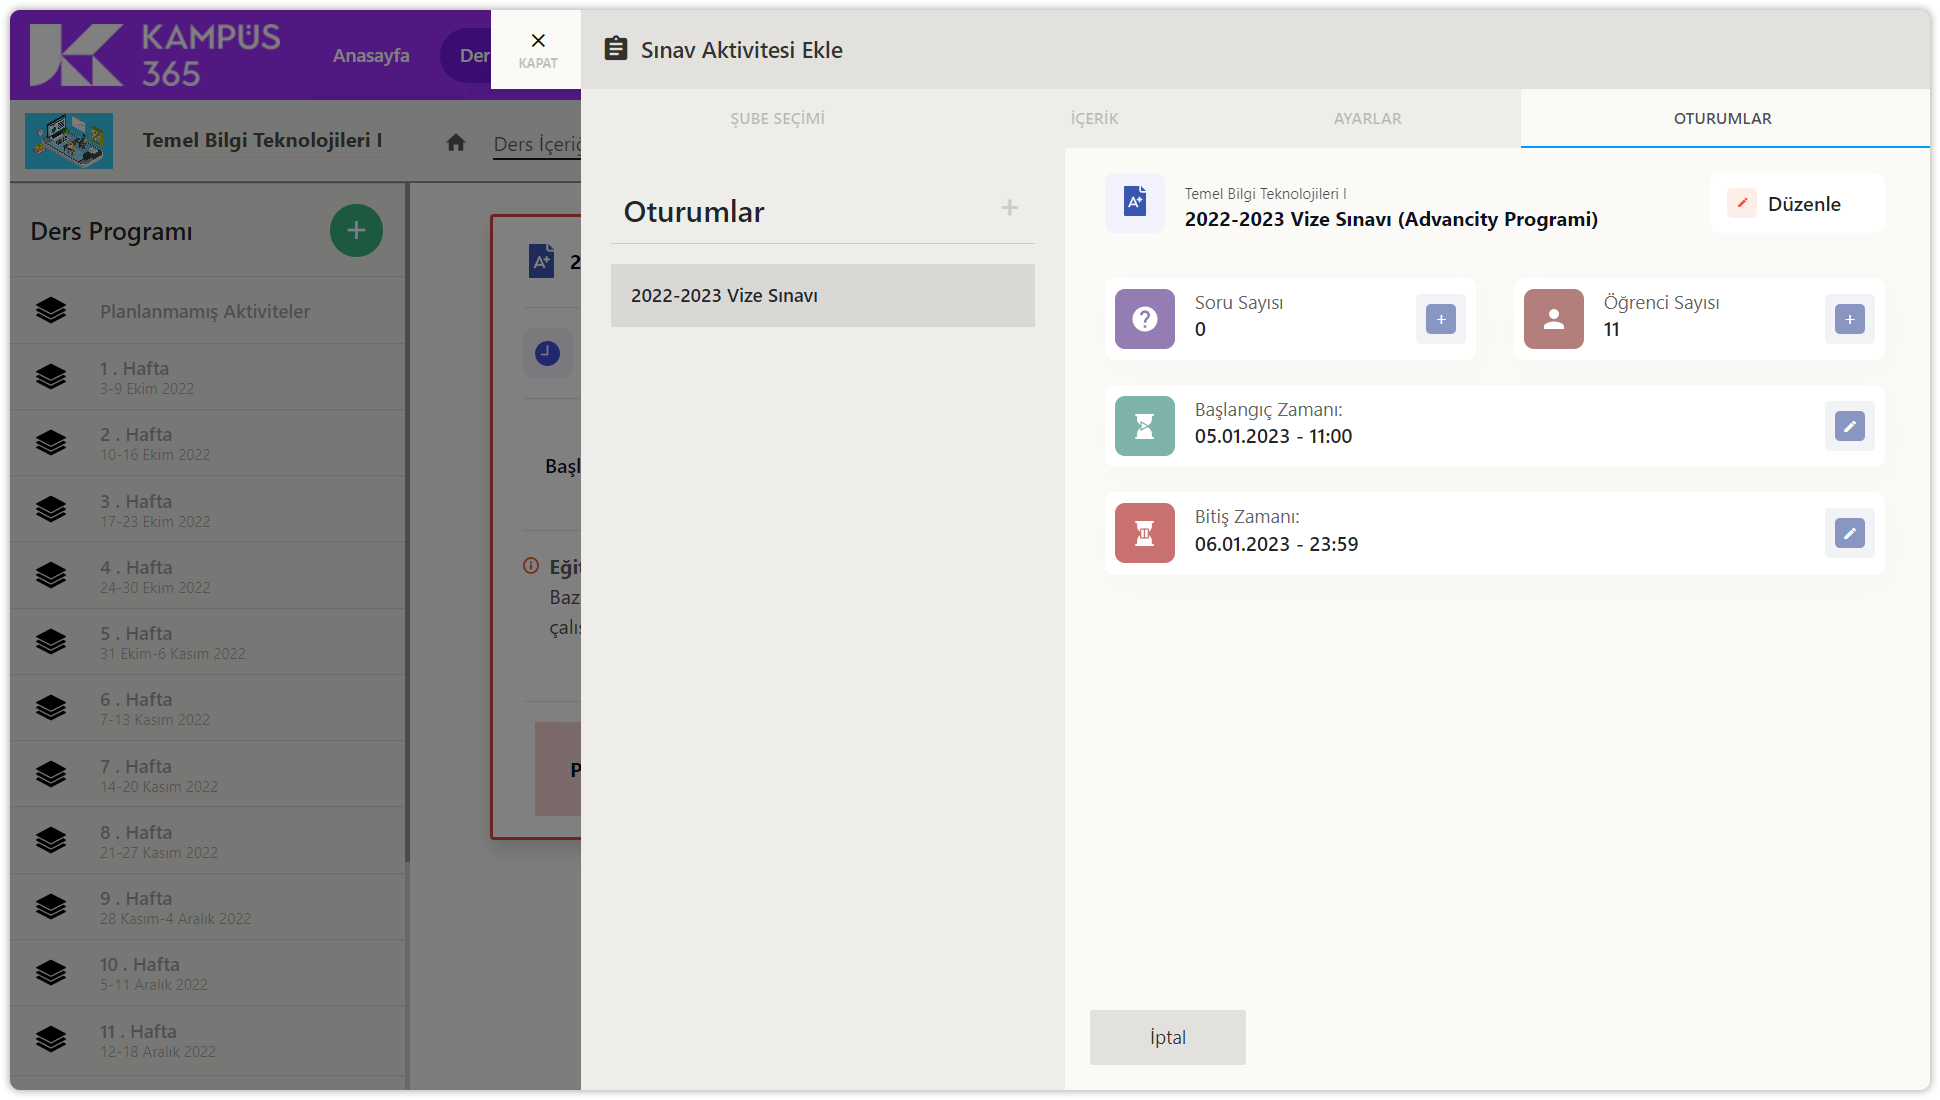Click the home icon in breadcrumb
The image size is (1940, 1100).
click(x=456, y=143)
